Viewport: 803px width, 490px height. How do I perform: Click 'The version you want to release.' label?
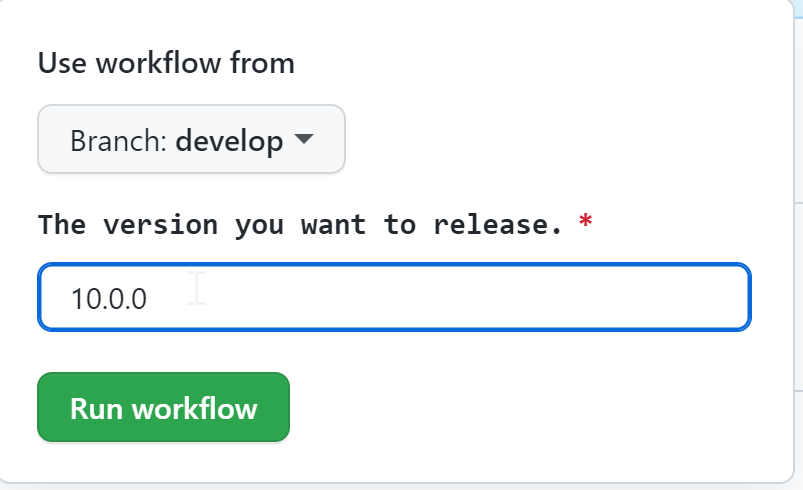click(x=300, y=225)
